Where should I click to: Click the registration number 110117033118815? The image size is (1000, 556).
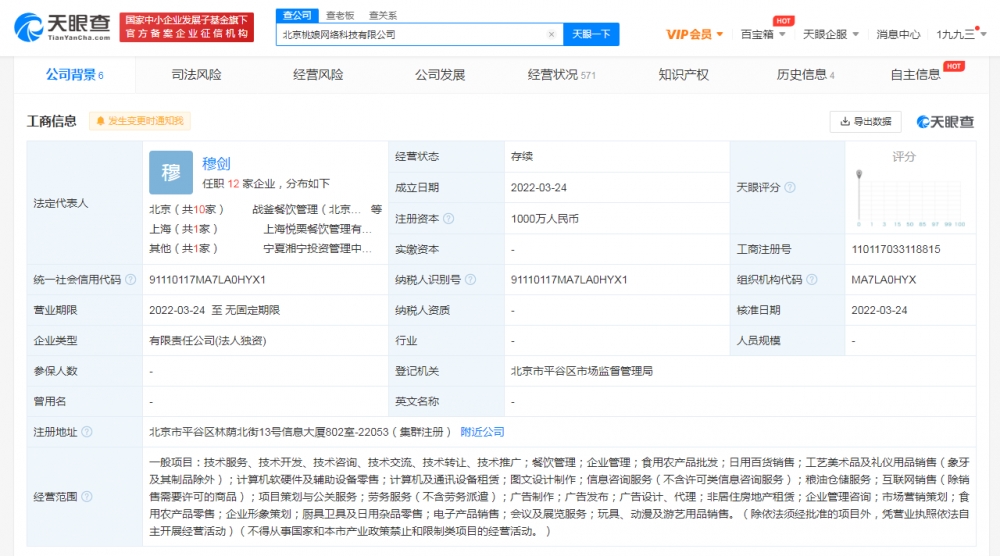tap(896, 249)
